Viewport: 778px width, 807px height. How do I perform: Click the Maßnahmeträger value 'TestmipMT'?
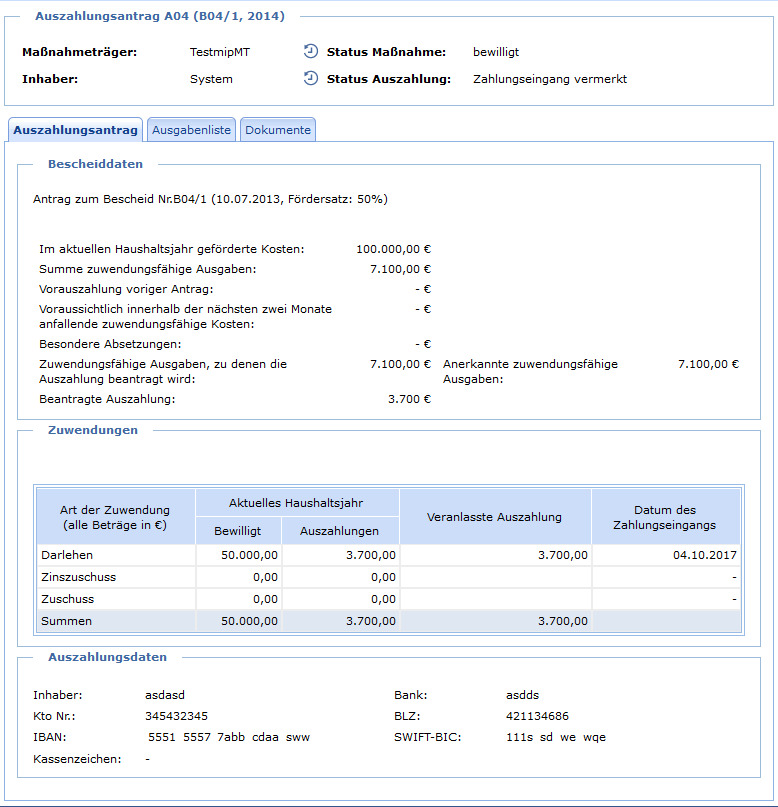coord(220,52)
